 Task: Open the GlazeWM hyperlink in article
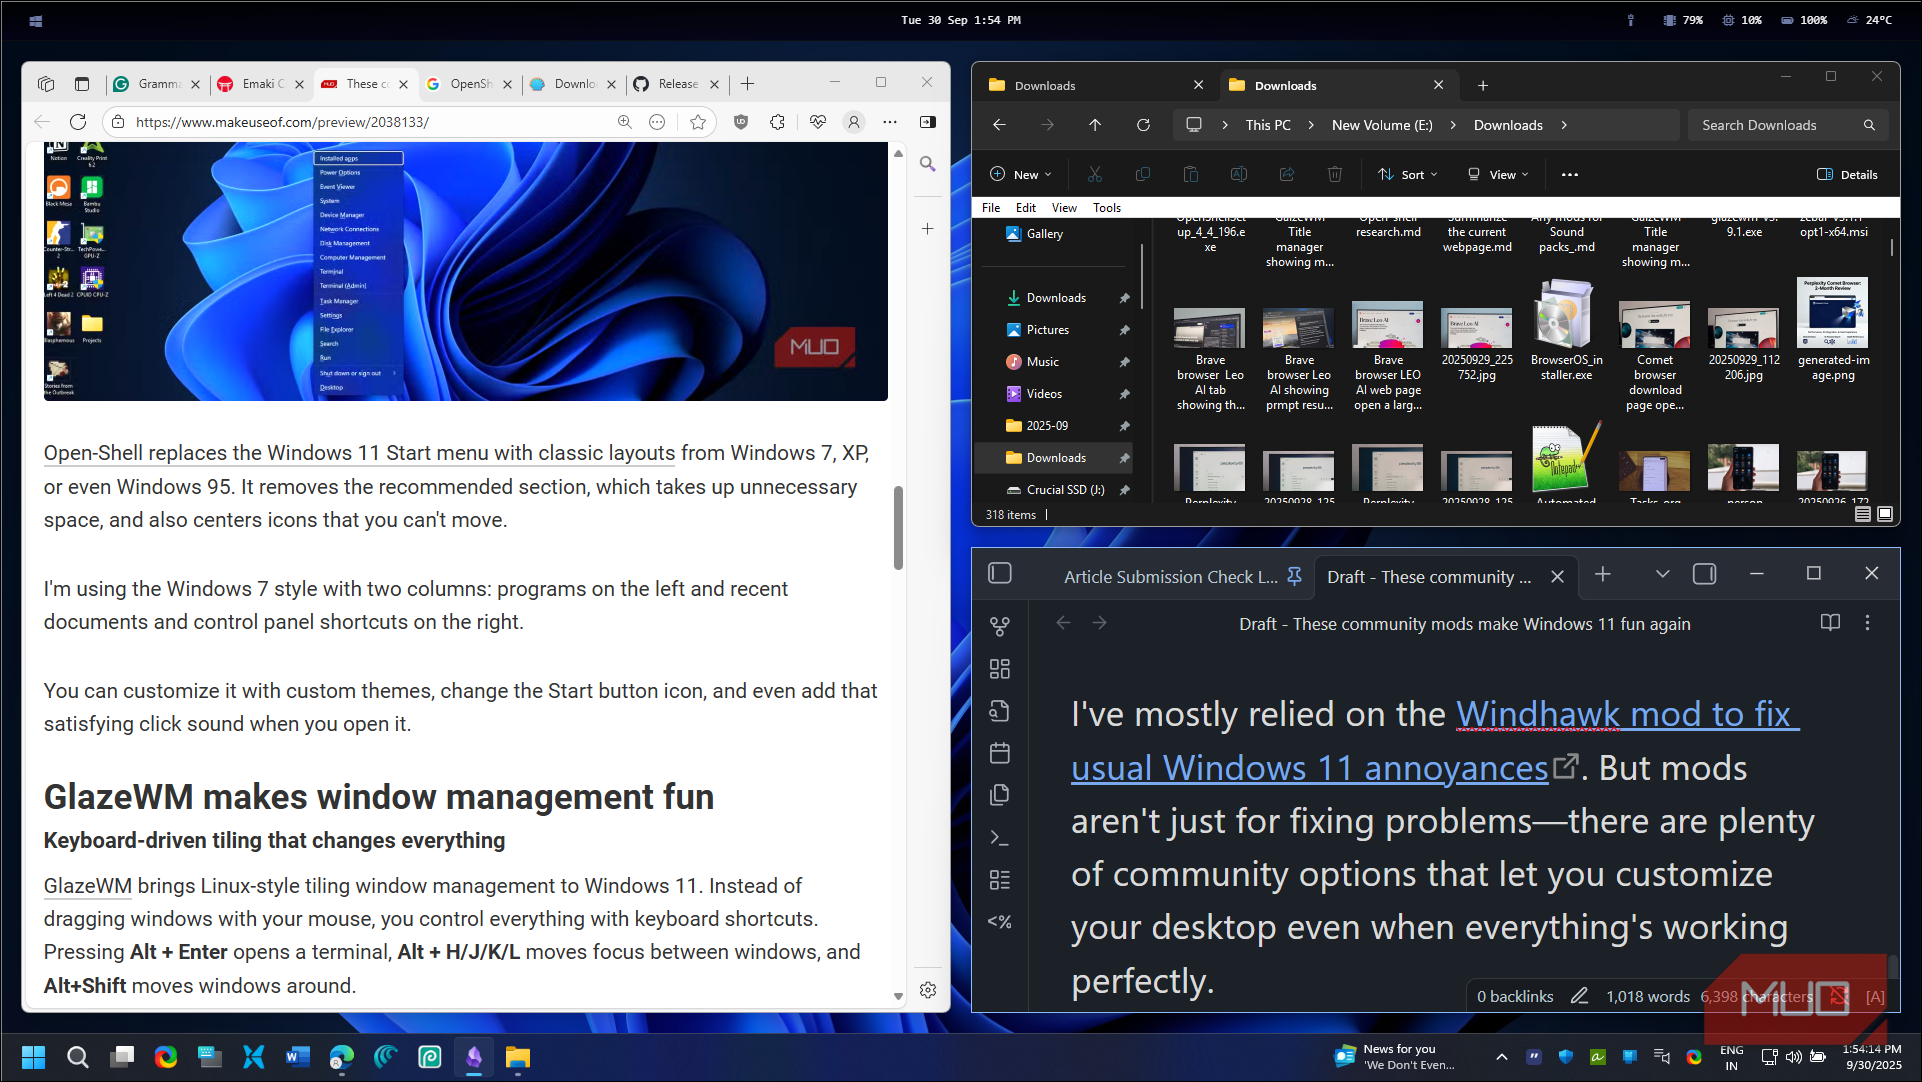(88, 886)
